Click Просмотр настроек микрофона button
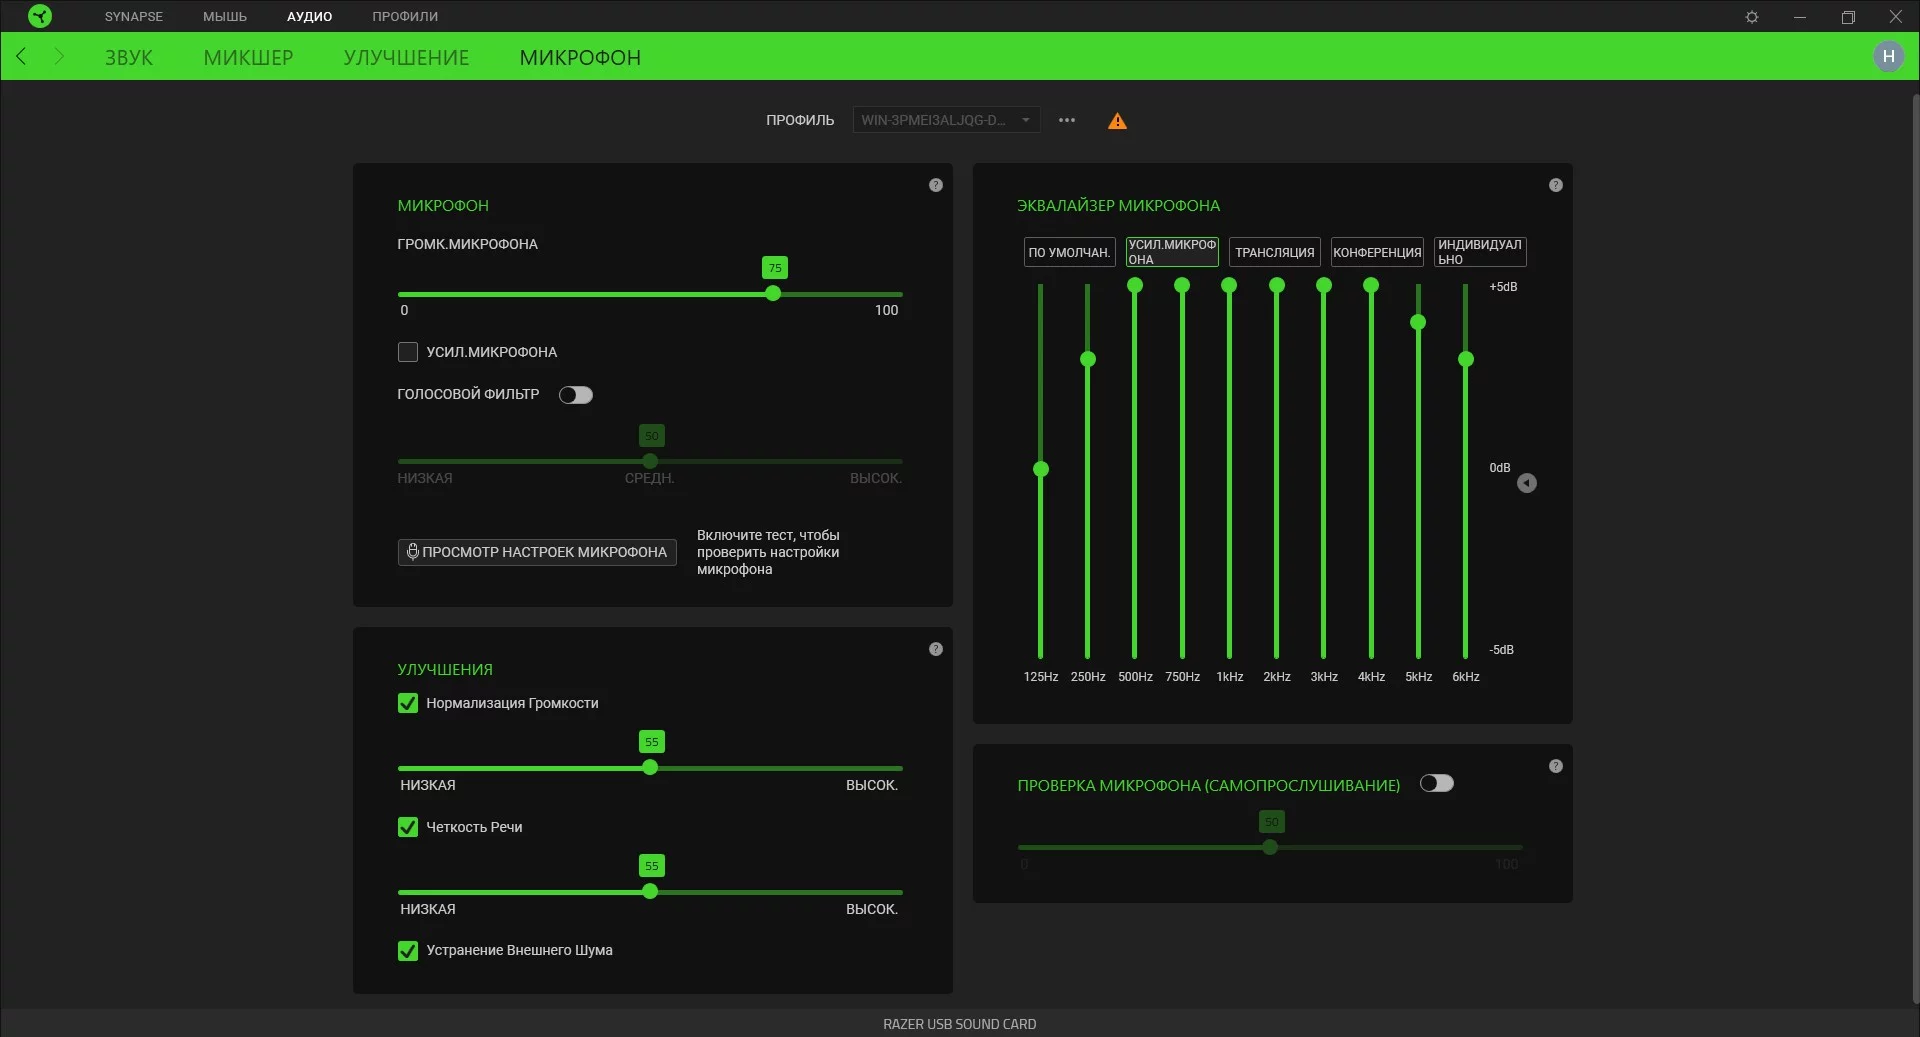The width and height of the screenshot is (1920, 1037). click(537, 552)
